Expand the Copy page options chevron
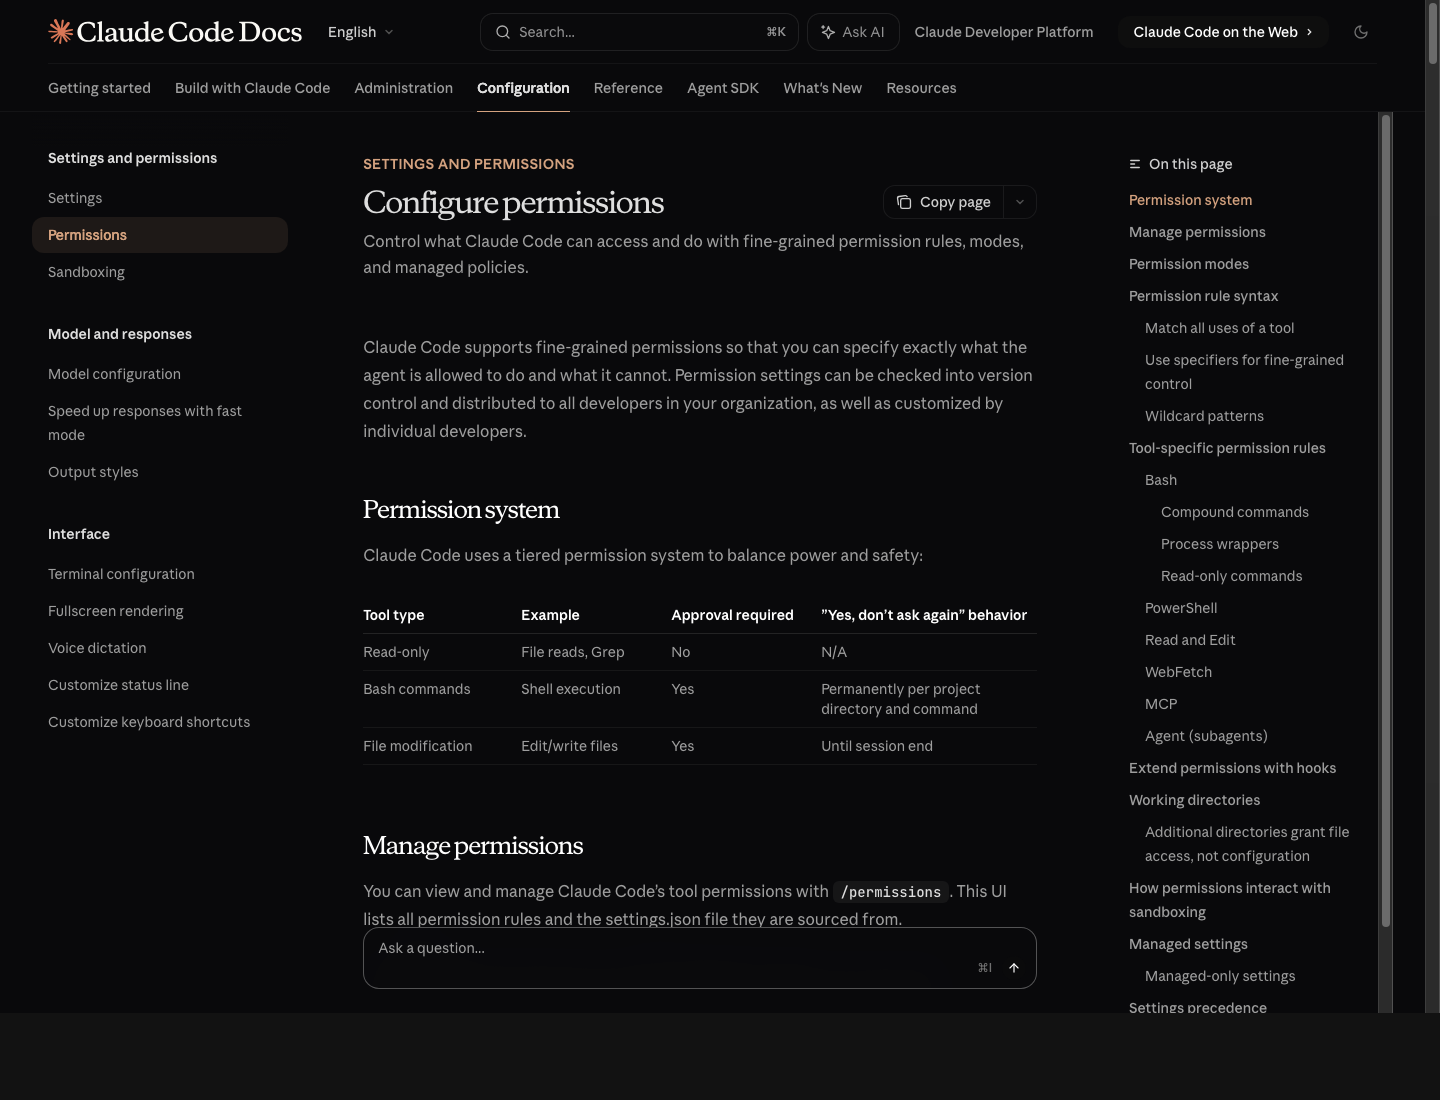The width and height of the screenshot is (1440, 1100). pyautogui.click(x=1020, y=202)
